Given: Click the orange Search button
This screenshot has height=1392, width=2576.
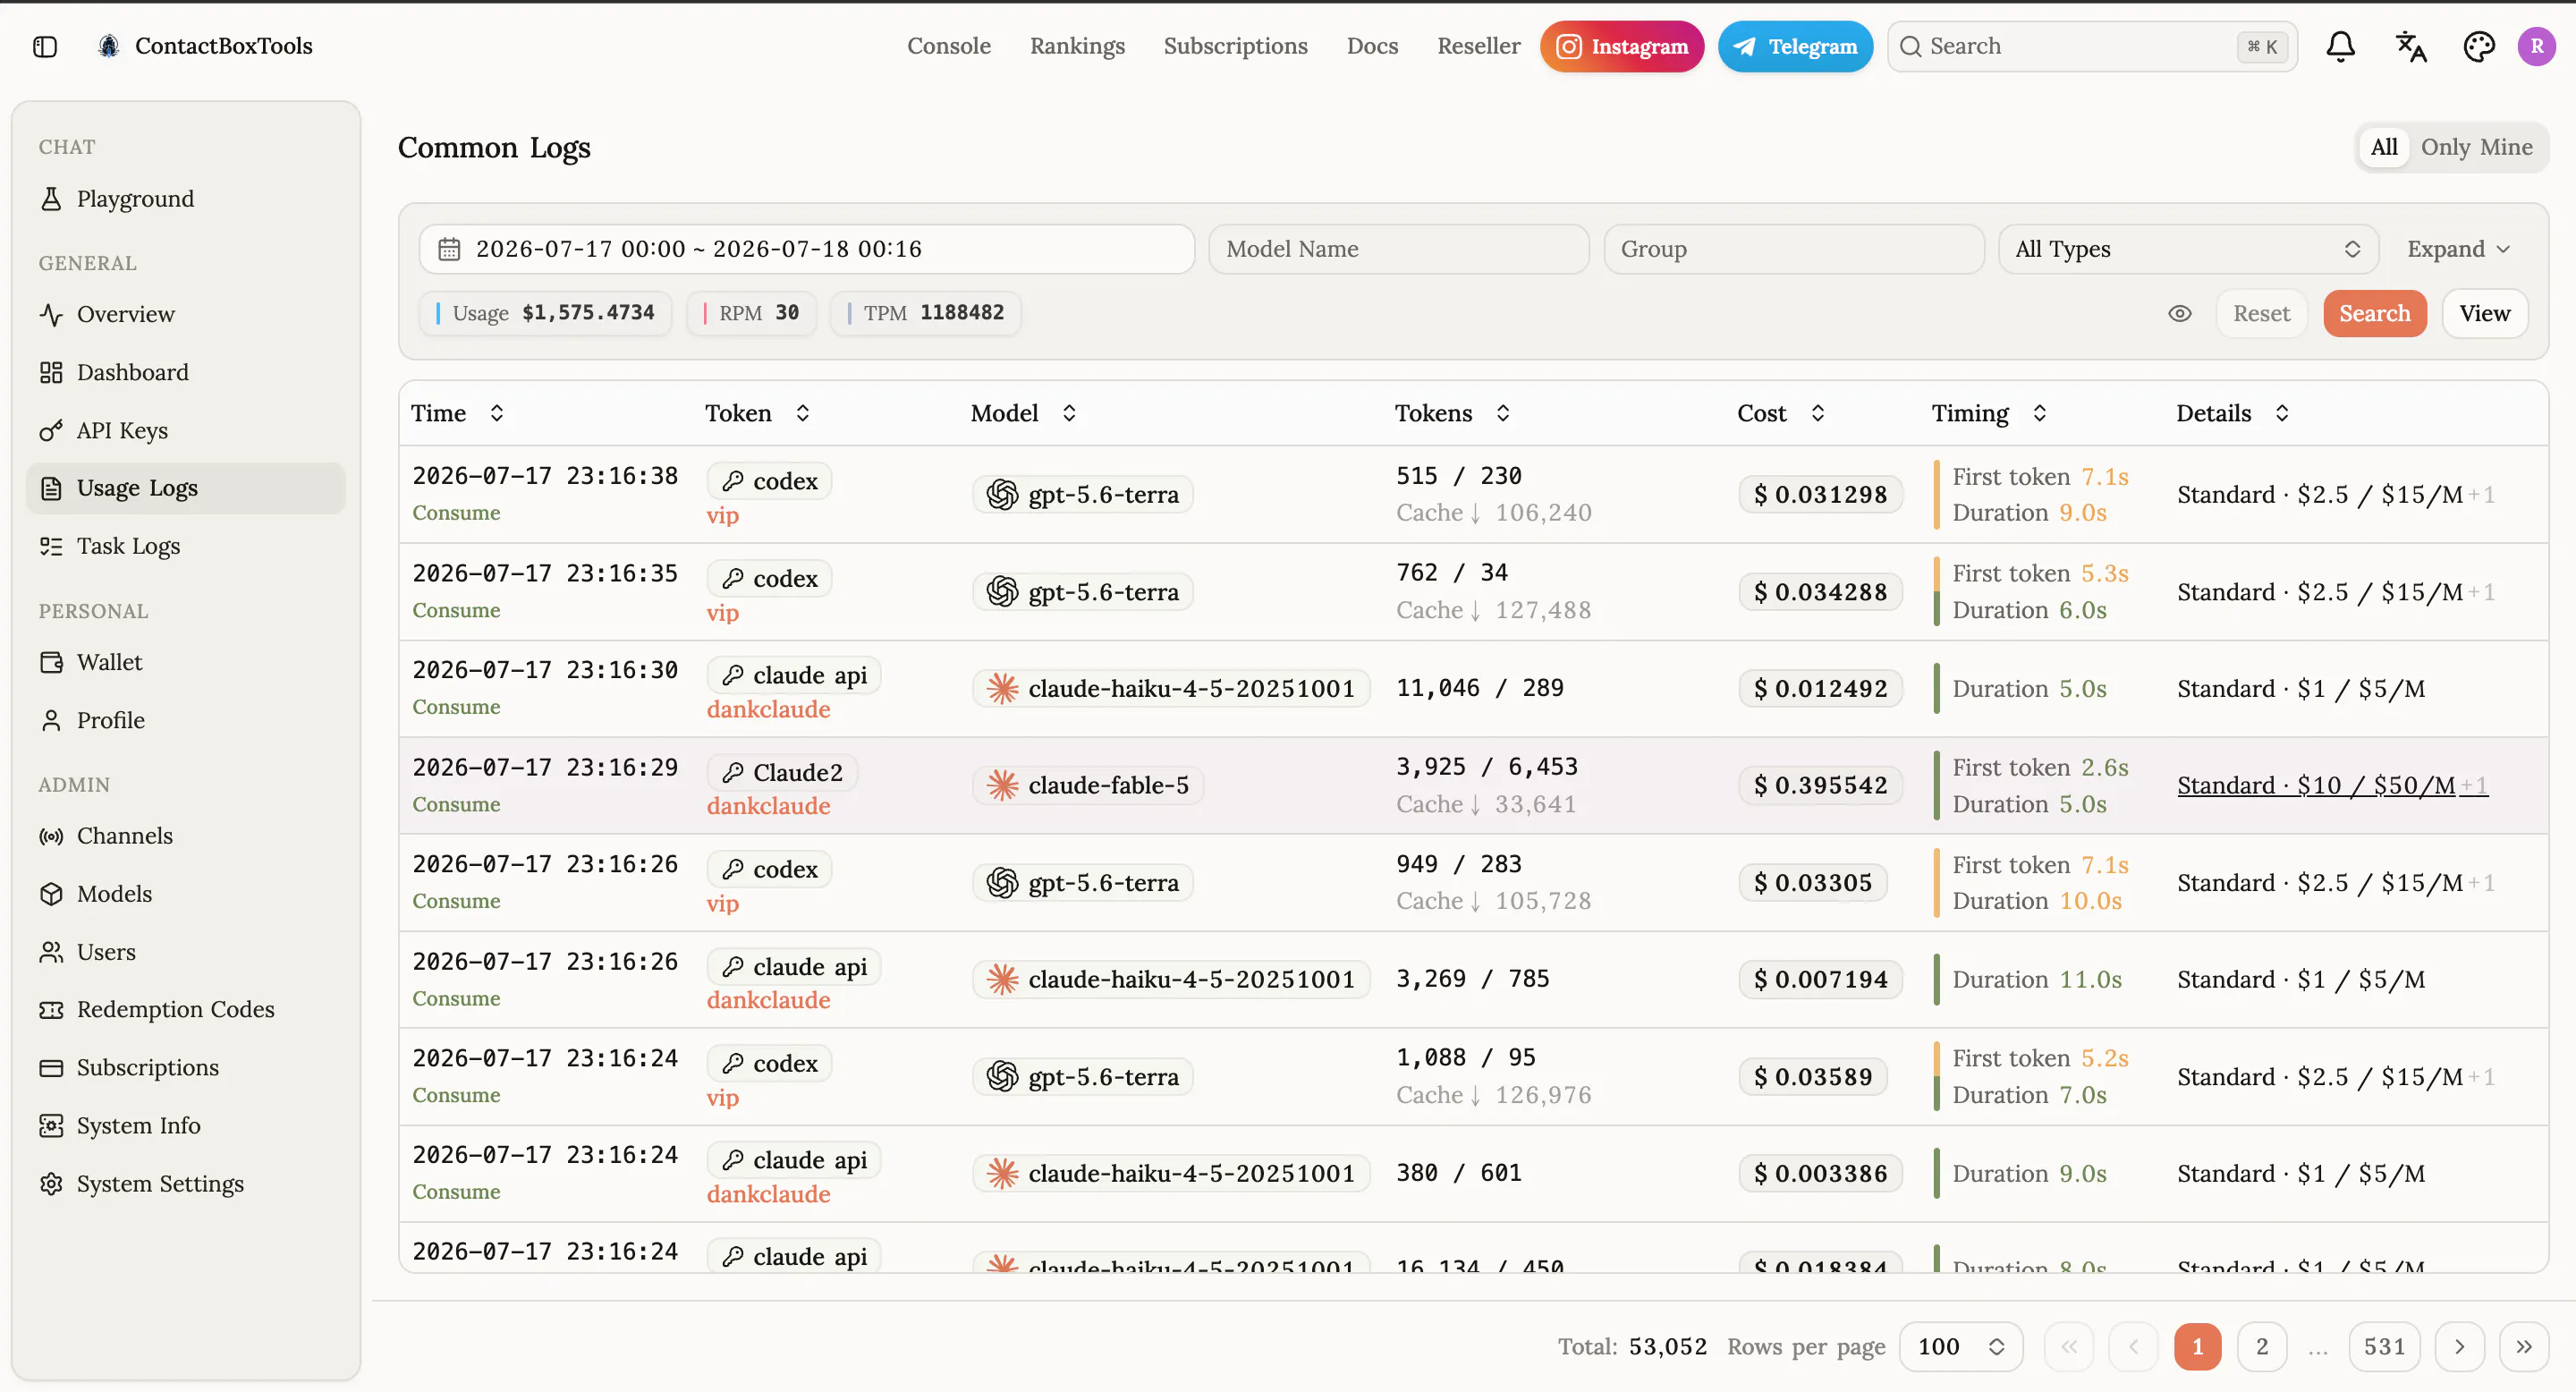Looking at the screenshot, I should [2375, 314].
